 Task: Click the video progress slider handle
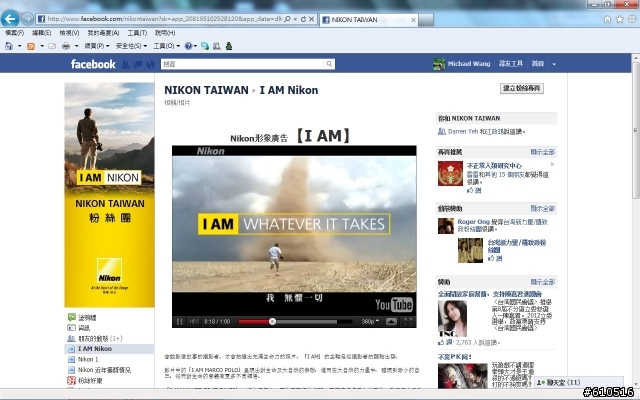coord(272,322)
